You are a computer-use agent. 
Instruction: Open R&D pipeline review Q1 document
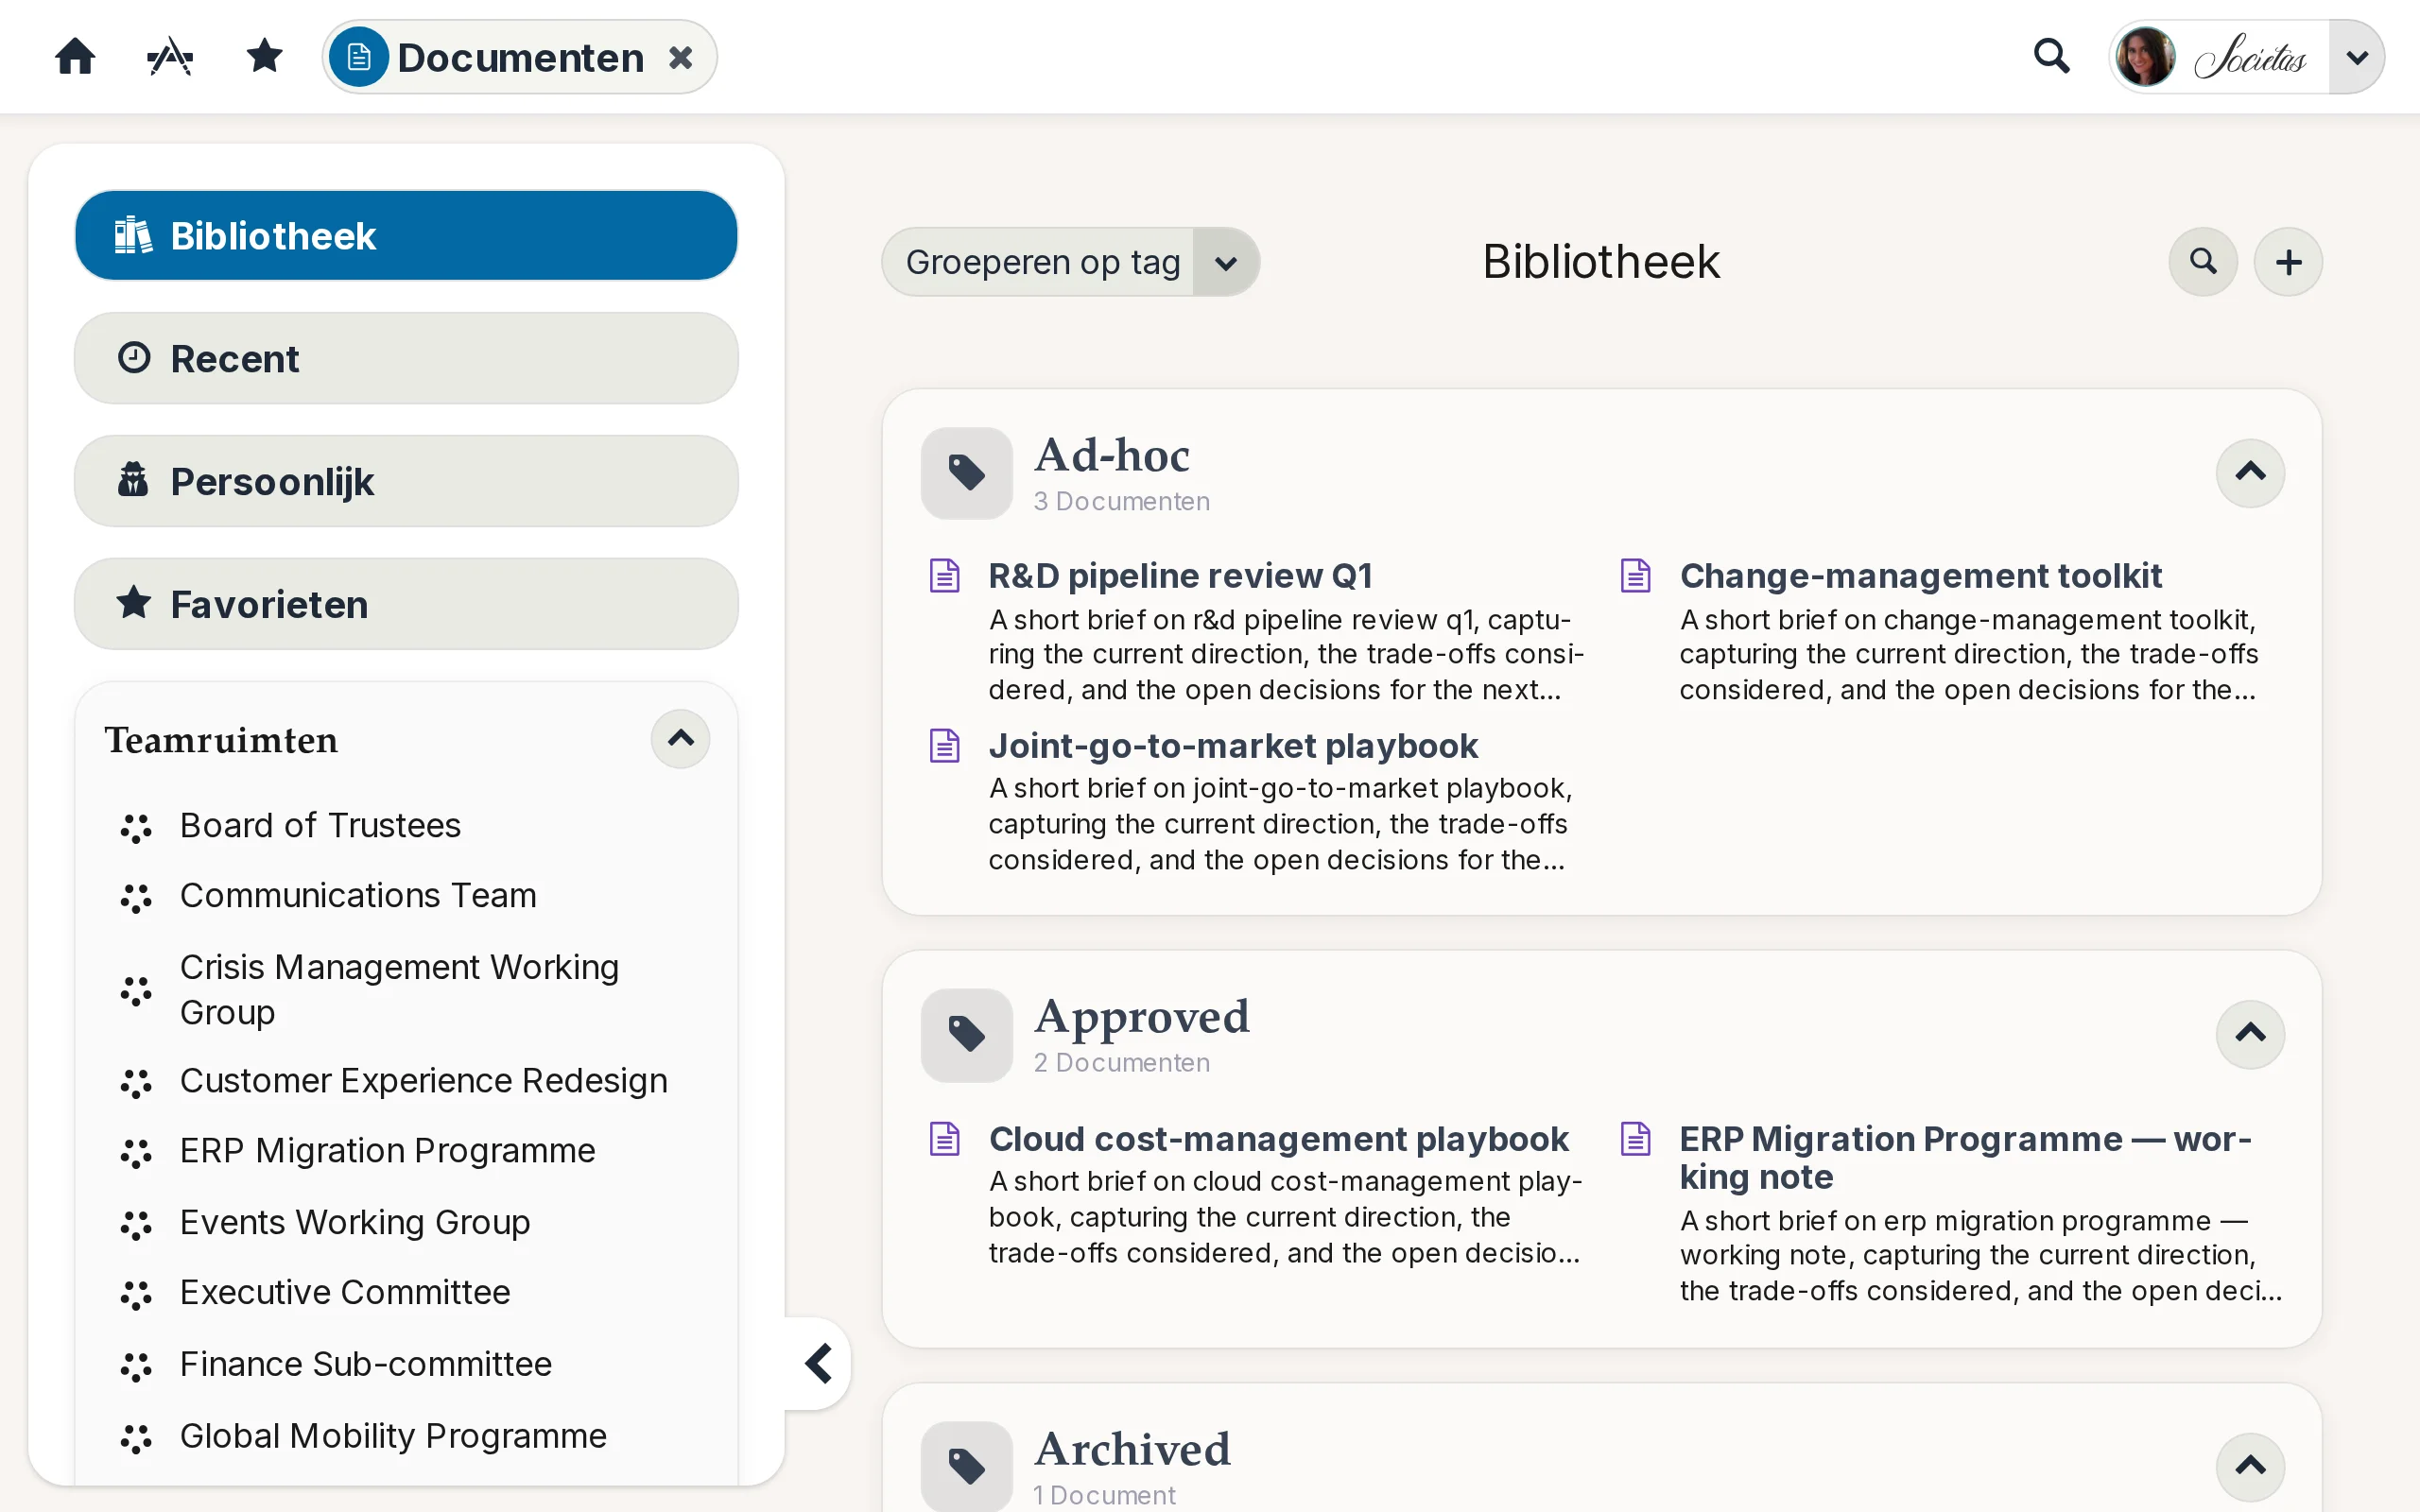click(x=1180, y=576)
